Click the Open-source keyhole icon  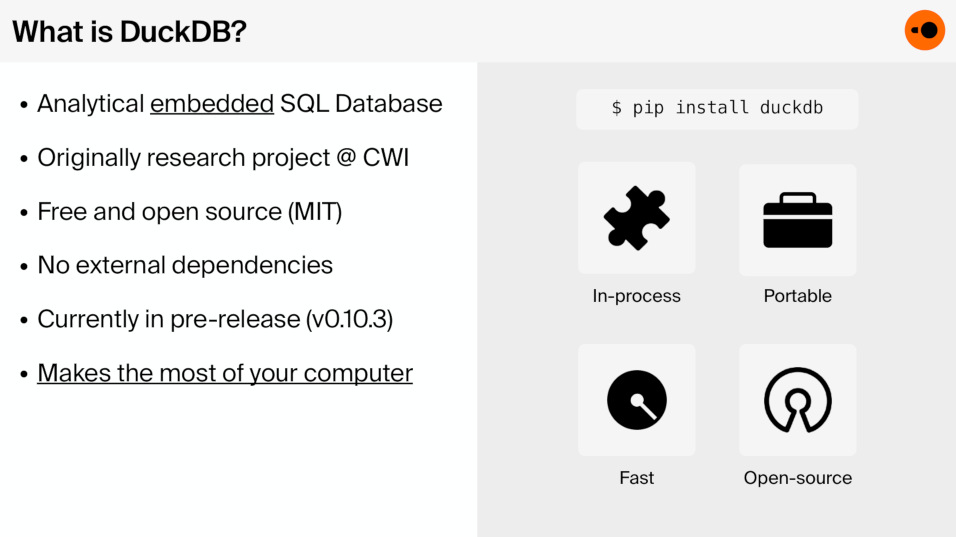pos(797,400)
